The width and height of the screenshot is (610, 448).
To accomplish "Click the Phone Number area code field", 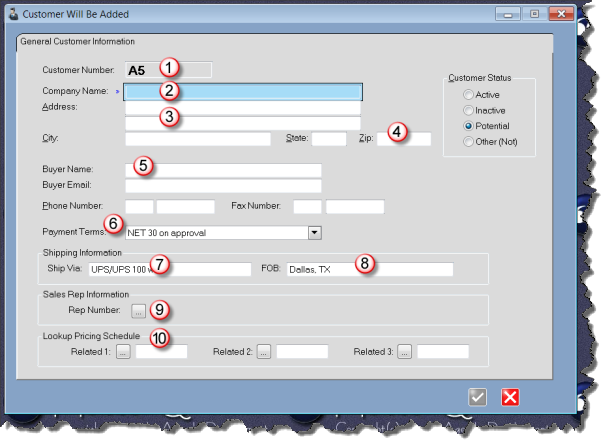I will pos(139,206).
